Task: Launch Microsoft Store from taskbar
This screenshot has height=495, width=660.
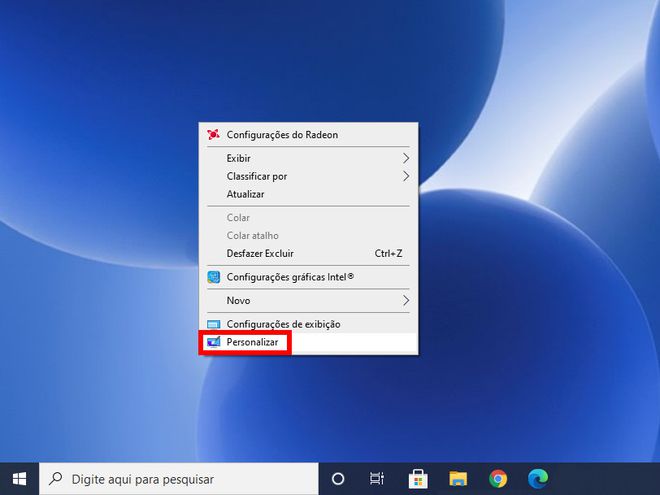Action: pos(418,479)
